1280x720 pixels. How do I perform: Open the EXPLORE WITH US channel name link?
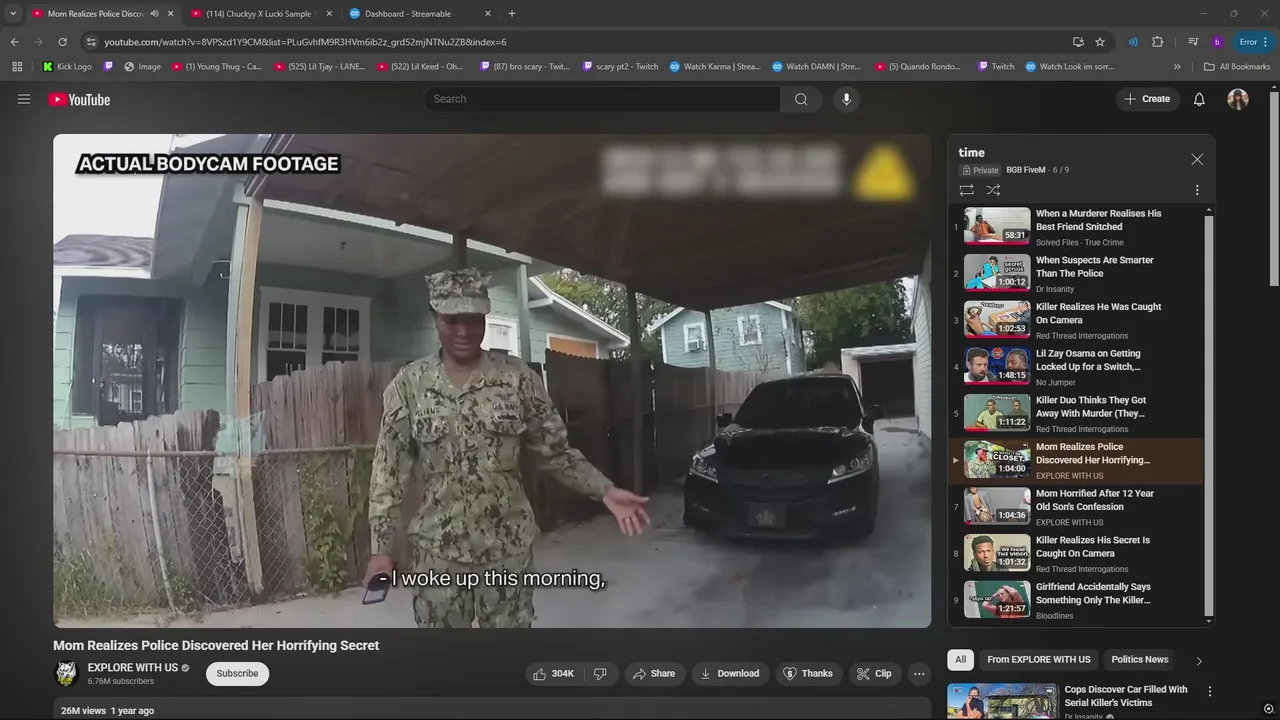click(x=133, y=668)
